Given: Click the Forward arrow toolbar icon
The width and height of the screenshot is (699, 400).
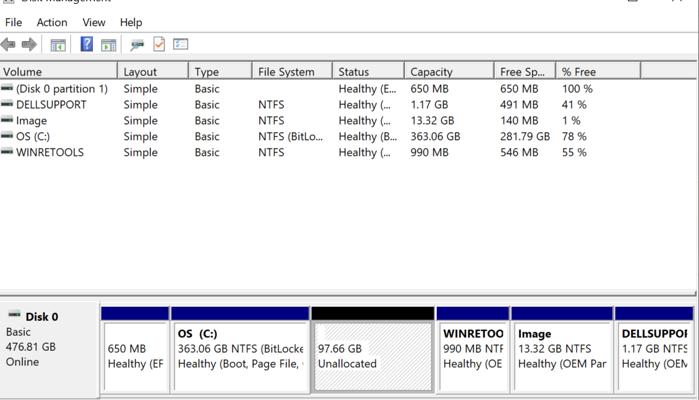Looking at the screenshot, I should click(29, 45).
